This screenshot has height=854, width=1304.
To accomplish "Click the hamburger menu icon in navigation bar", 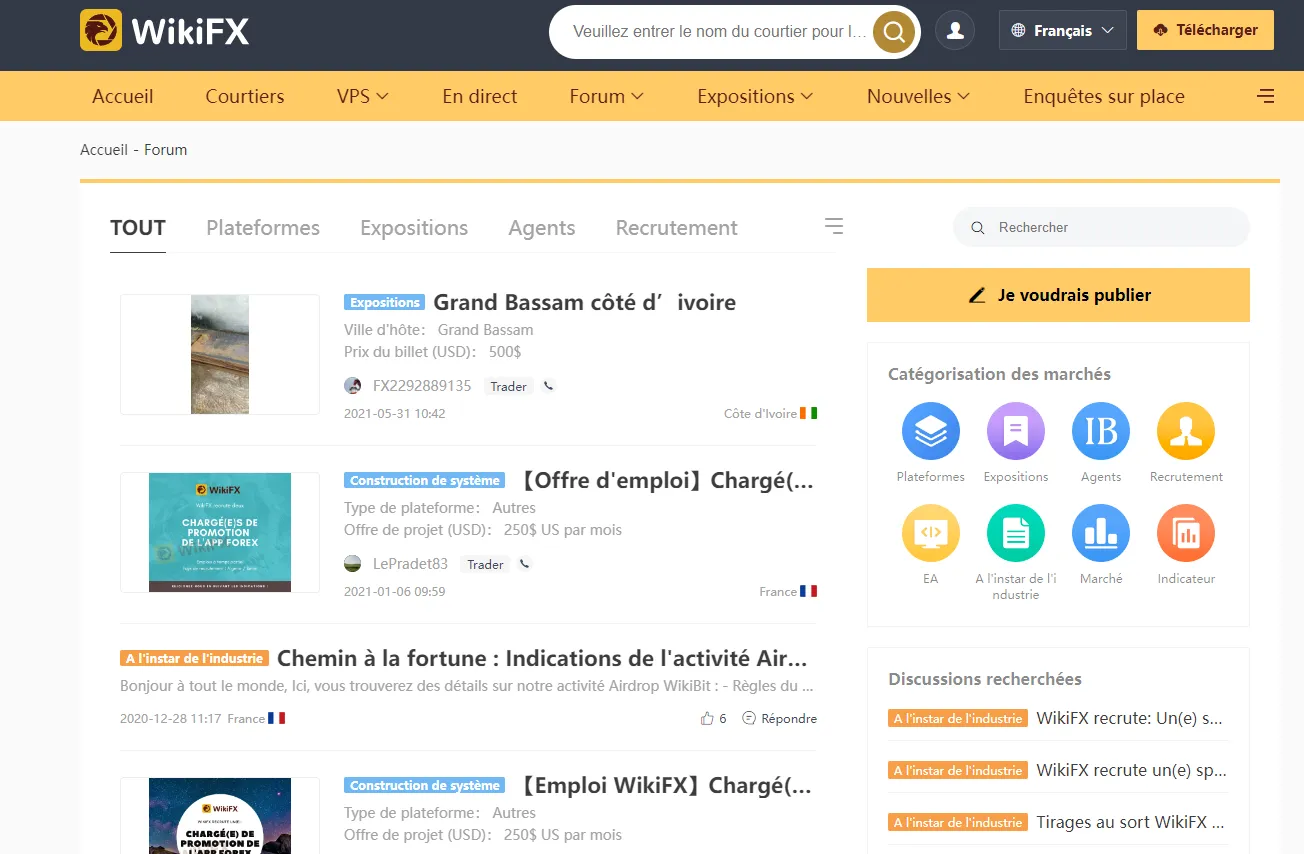I will coord(1265,96).
